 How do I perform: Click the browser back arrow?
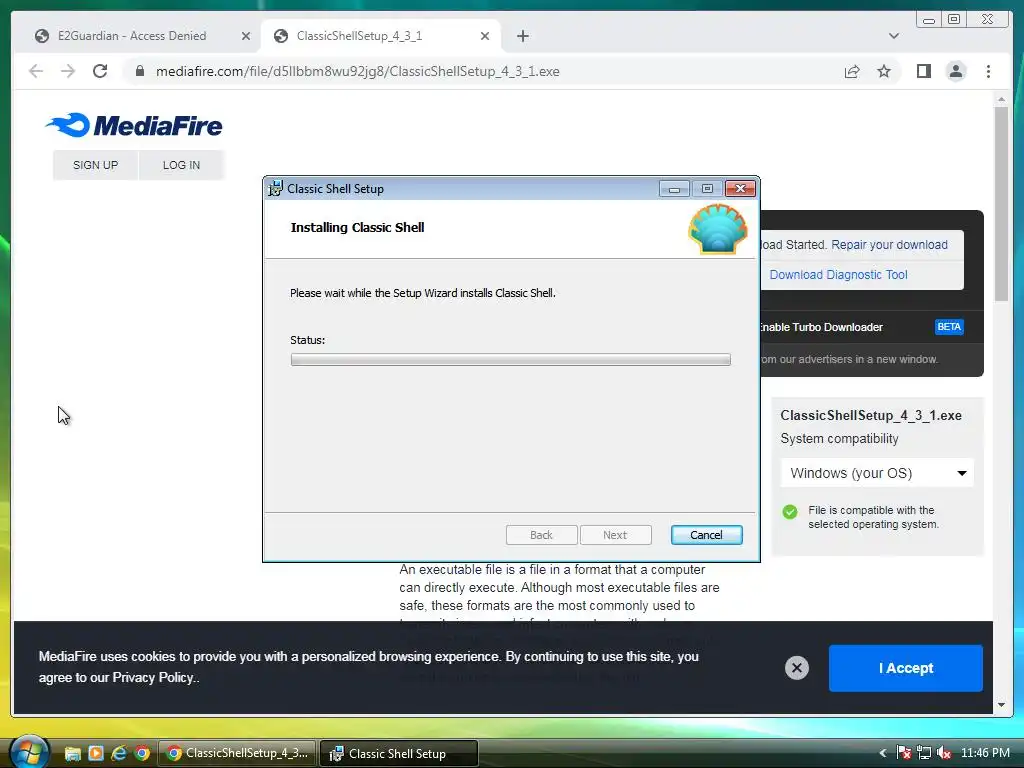tap(36, 71)
